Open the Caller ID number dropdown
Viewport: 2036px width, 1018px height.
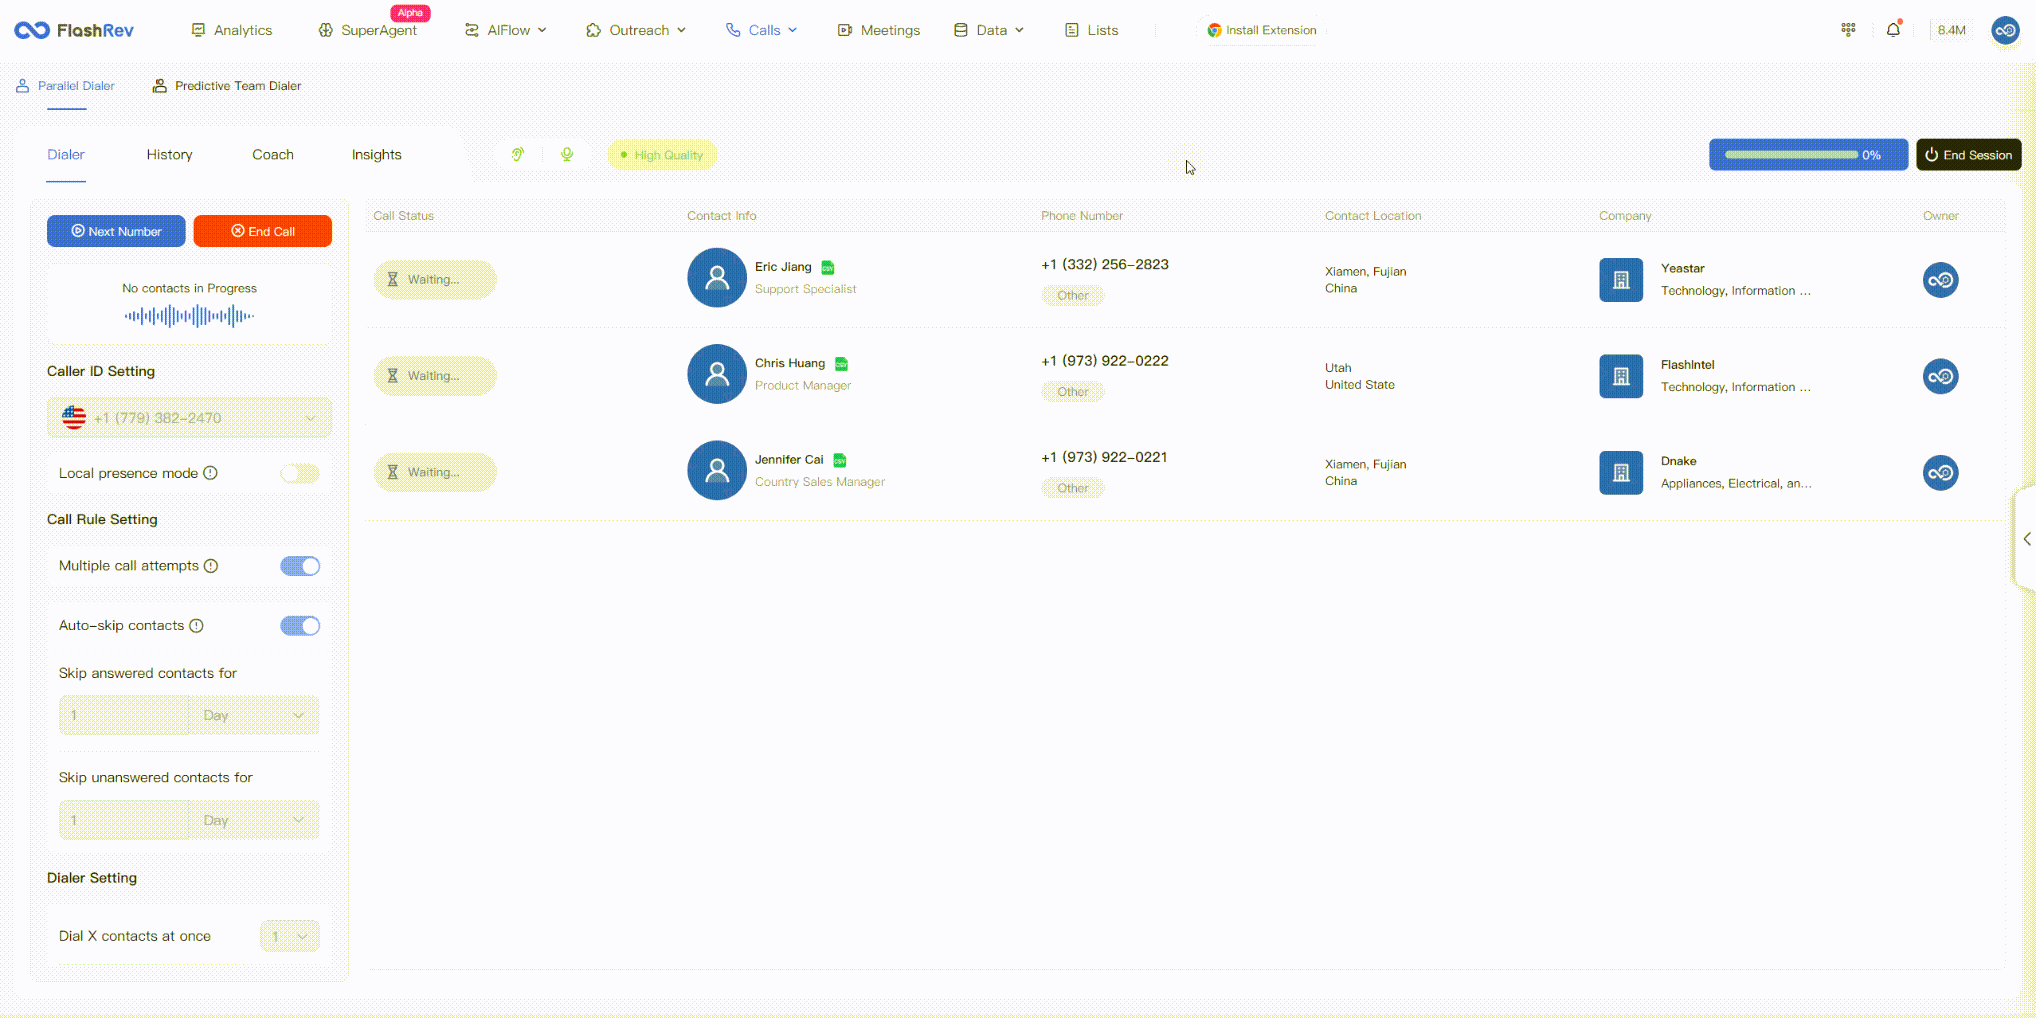189,418
